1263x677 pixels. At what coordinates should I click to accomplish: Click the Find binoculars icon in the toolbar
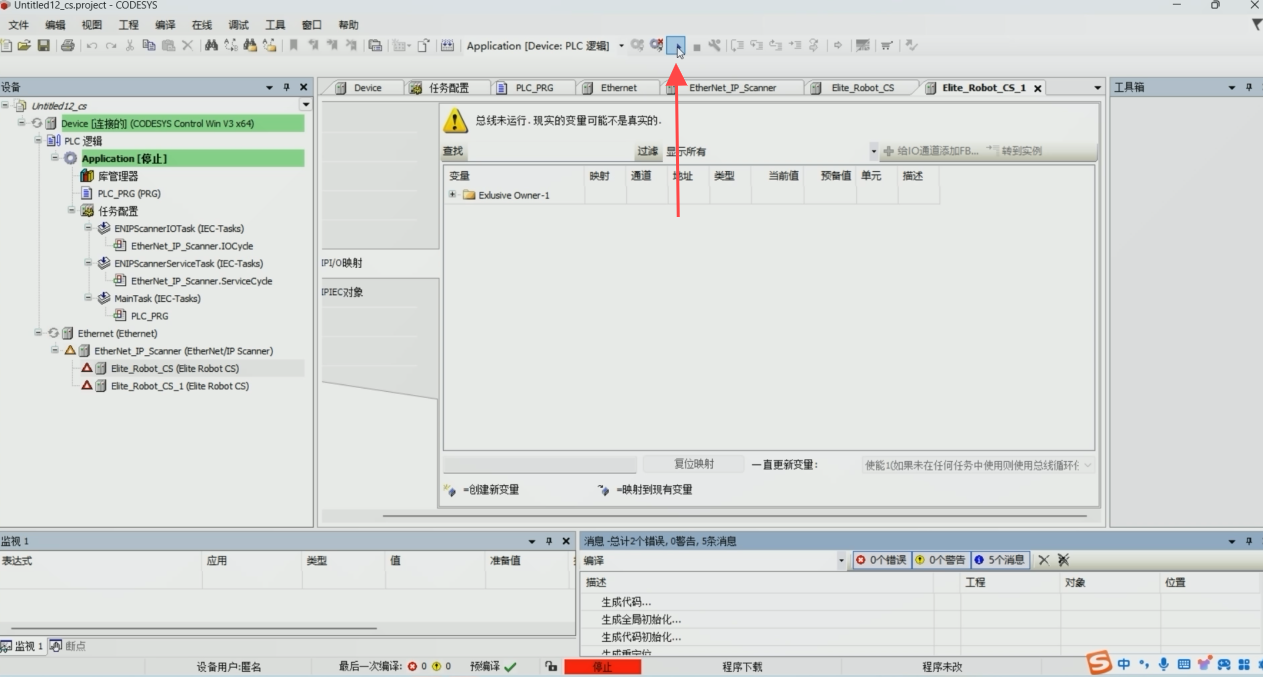click(211, 45)
